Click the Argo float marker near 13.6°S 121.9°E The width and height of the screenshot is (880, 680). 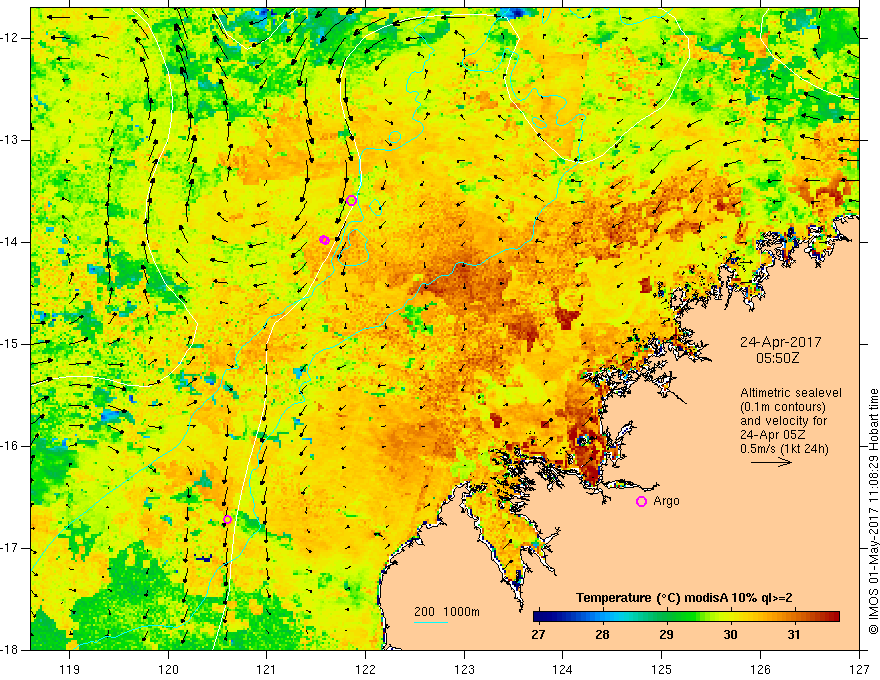pyautogui.click(x=351, y=201)
